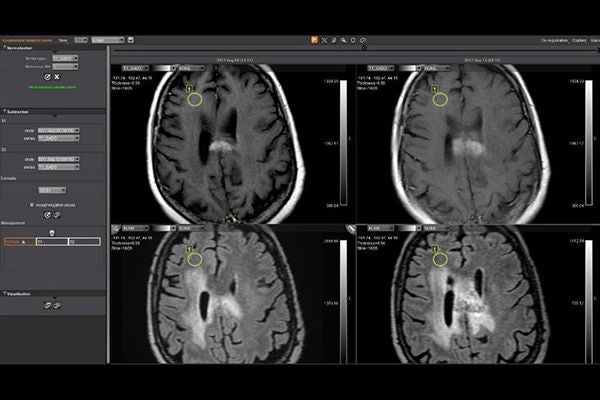This screenshot has height=400, width=600.
Task: Click the S1 column header in the Management table
Action: click(52, 242)
